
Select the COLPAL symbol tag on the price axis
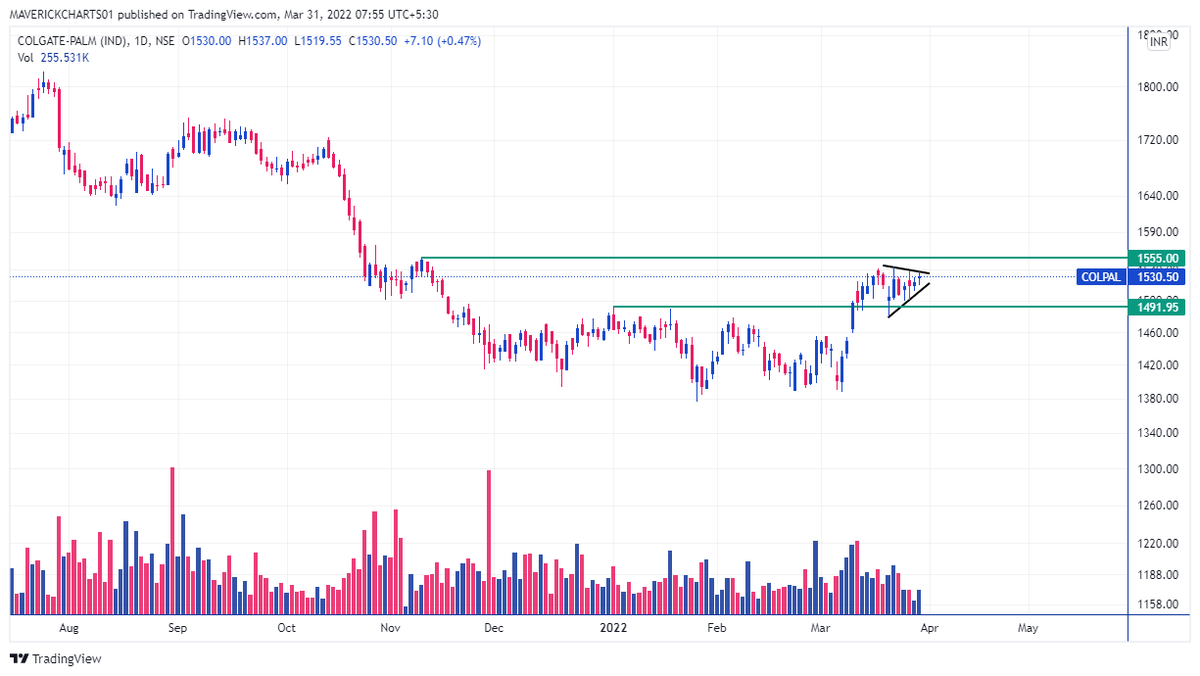click(1100, 277)
